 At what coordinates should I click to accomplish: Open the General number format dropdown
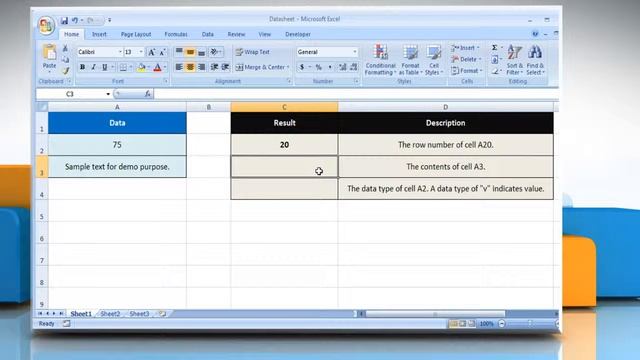(x=355, y=52)
